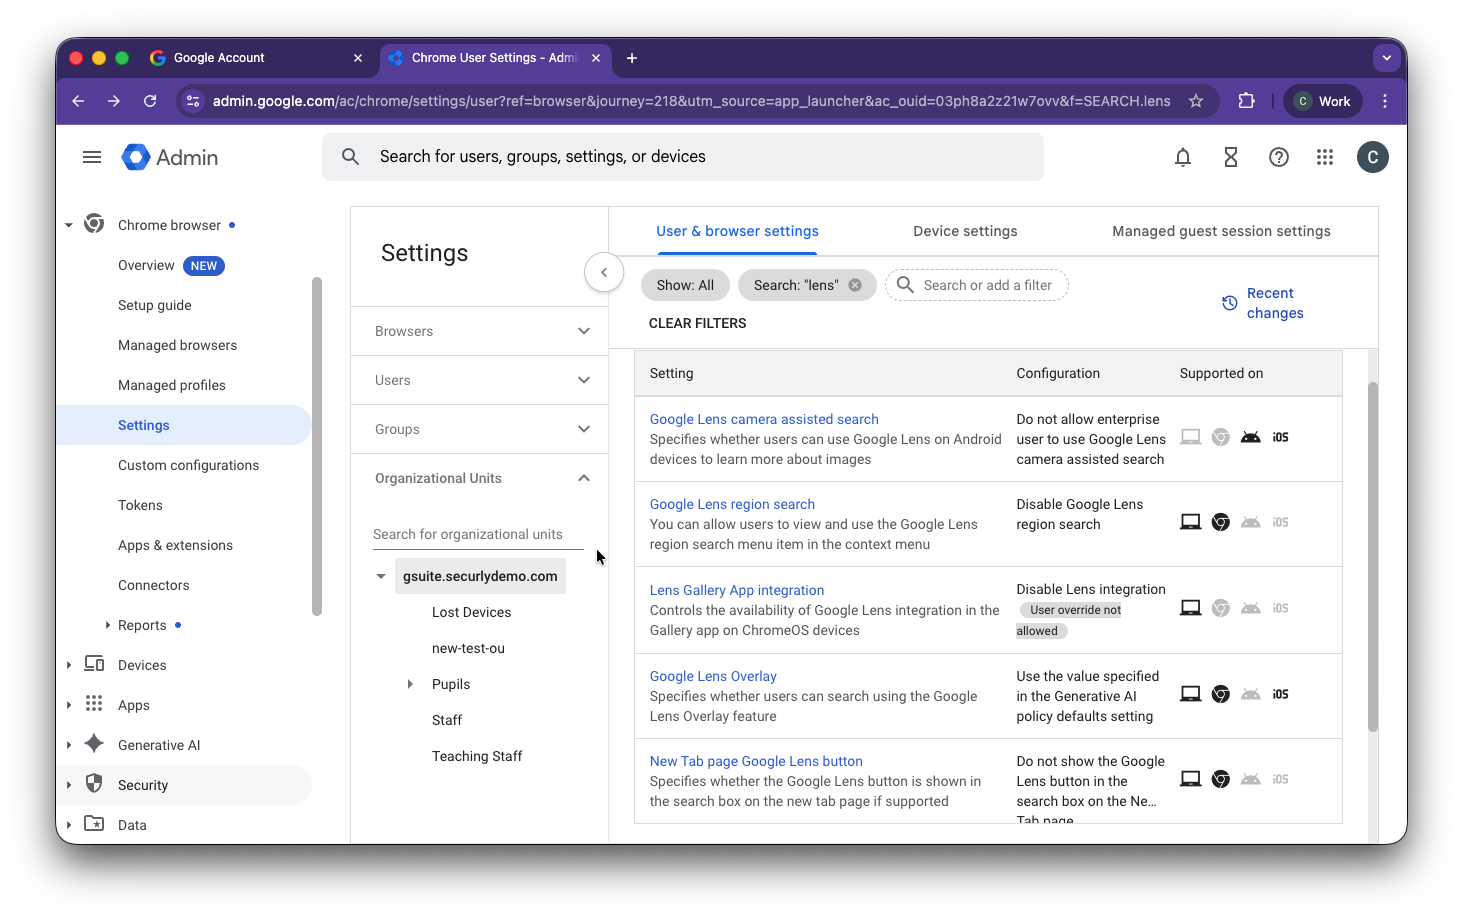Open the Google Lens region search setting

(x=732, y=504)
